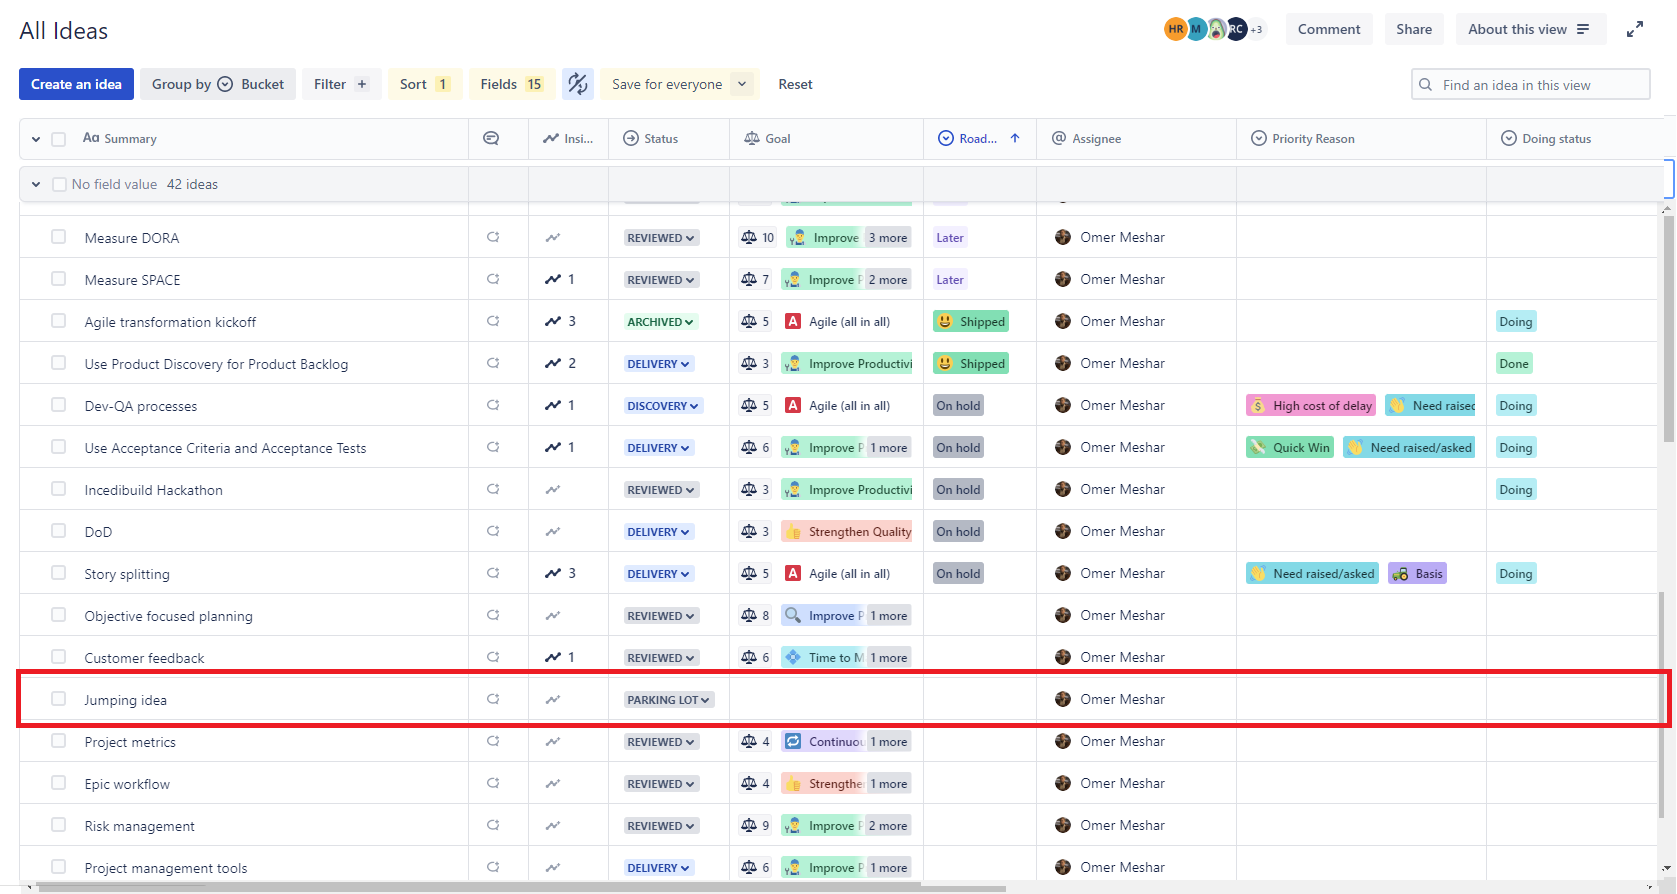Open insights for Agile transformation kickoff
The image size is (1677, 894).
point(559,321)
